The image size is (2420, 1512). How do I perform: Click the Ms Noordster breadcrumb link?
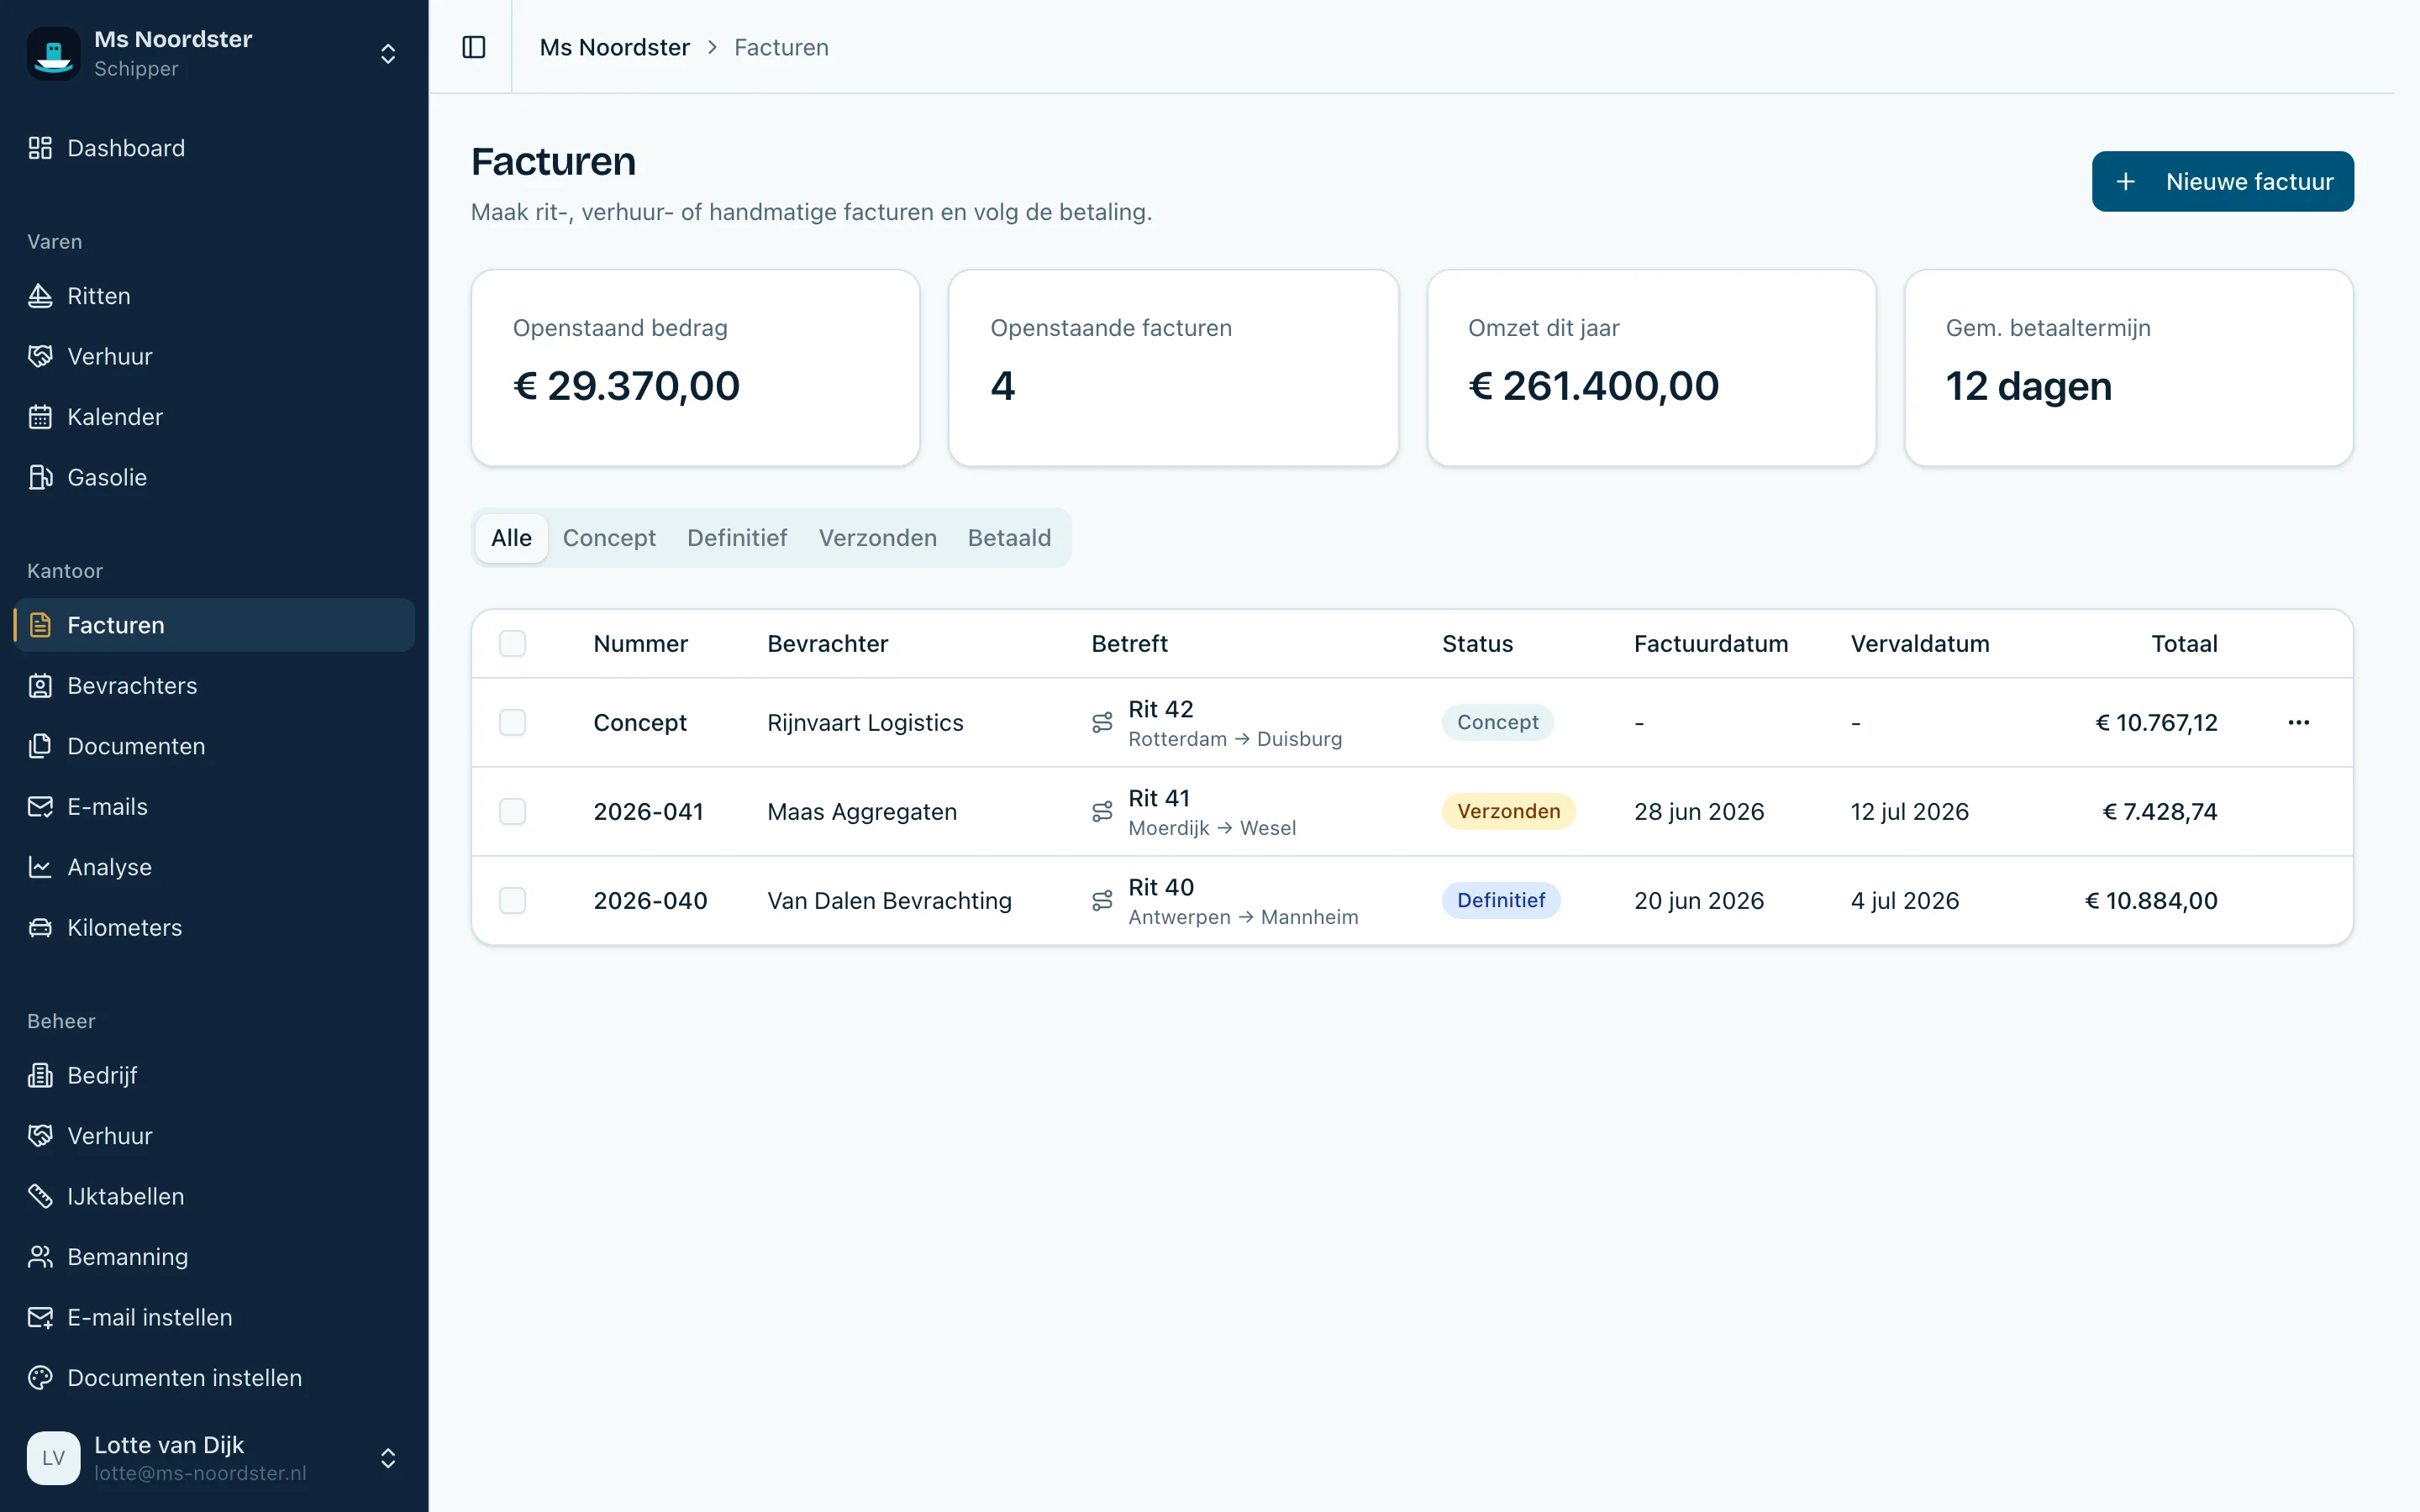pyautogui.click(x=614, y=47)
